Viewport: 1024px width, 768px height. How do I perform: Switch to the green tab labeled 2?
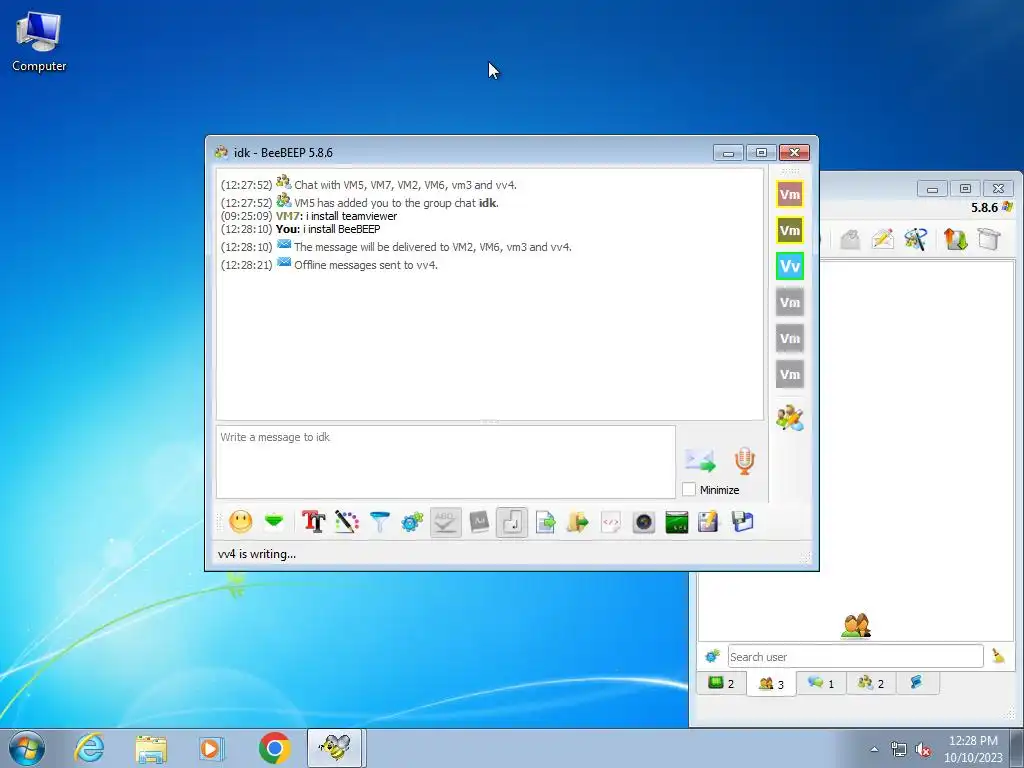coord(721,683)
